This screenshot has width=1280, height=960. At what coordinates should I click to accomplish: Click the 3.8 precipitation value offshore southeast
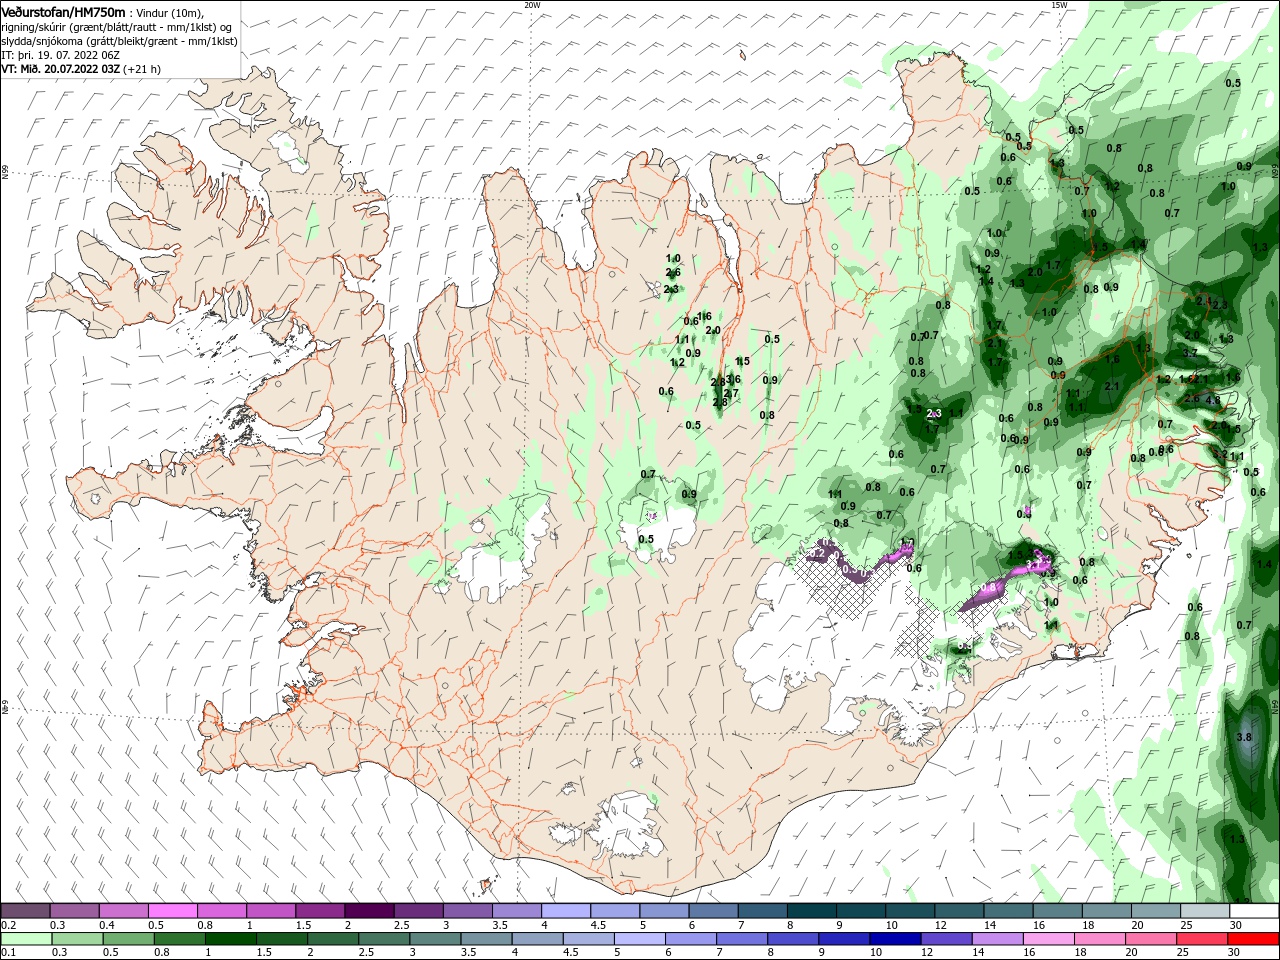click(1244, 737)
